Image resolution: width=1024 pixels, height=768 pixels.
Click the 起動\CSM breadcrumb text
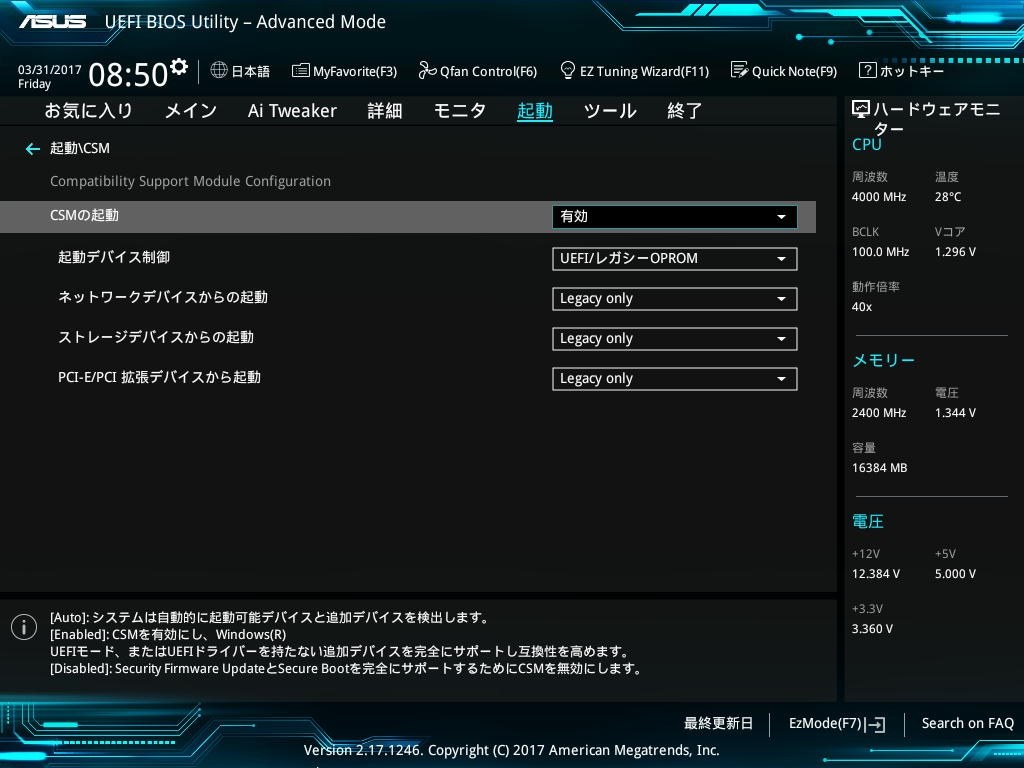pyautogui.click(x=80, y=149)
